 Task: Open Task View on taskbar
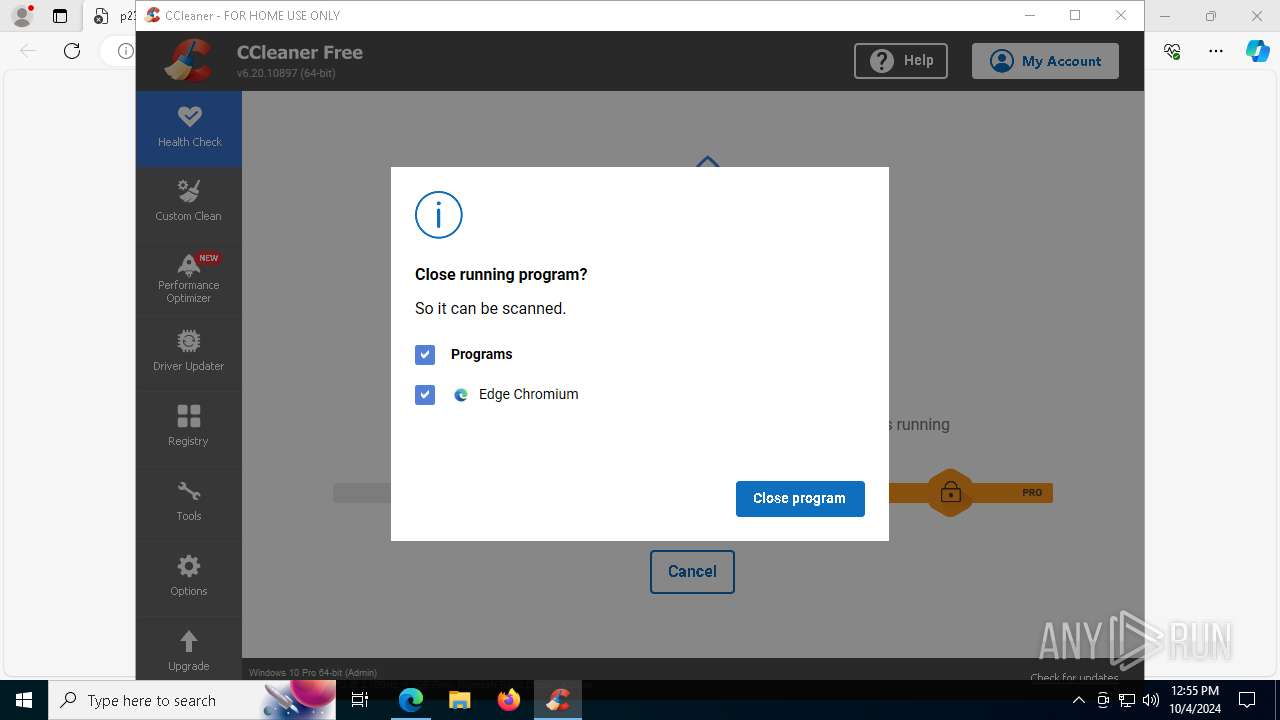tap(361, 701)
